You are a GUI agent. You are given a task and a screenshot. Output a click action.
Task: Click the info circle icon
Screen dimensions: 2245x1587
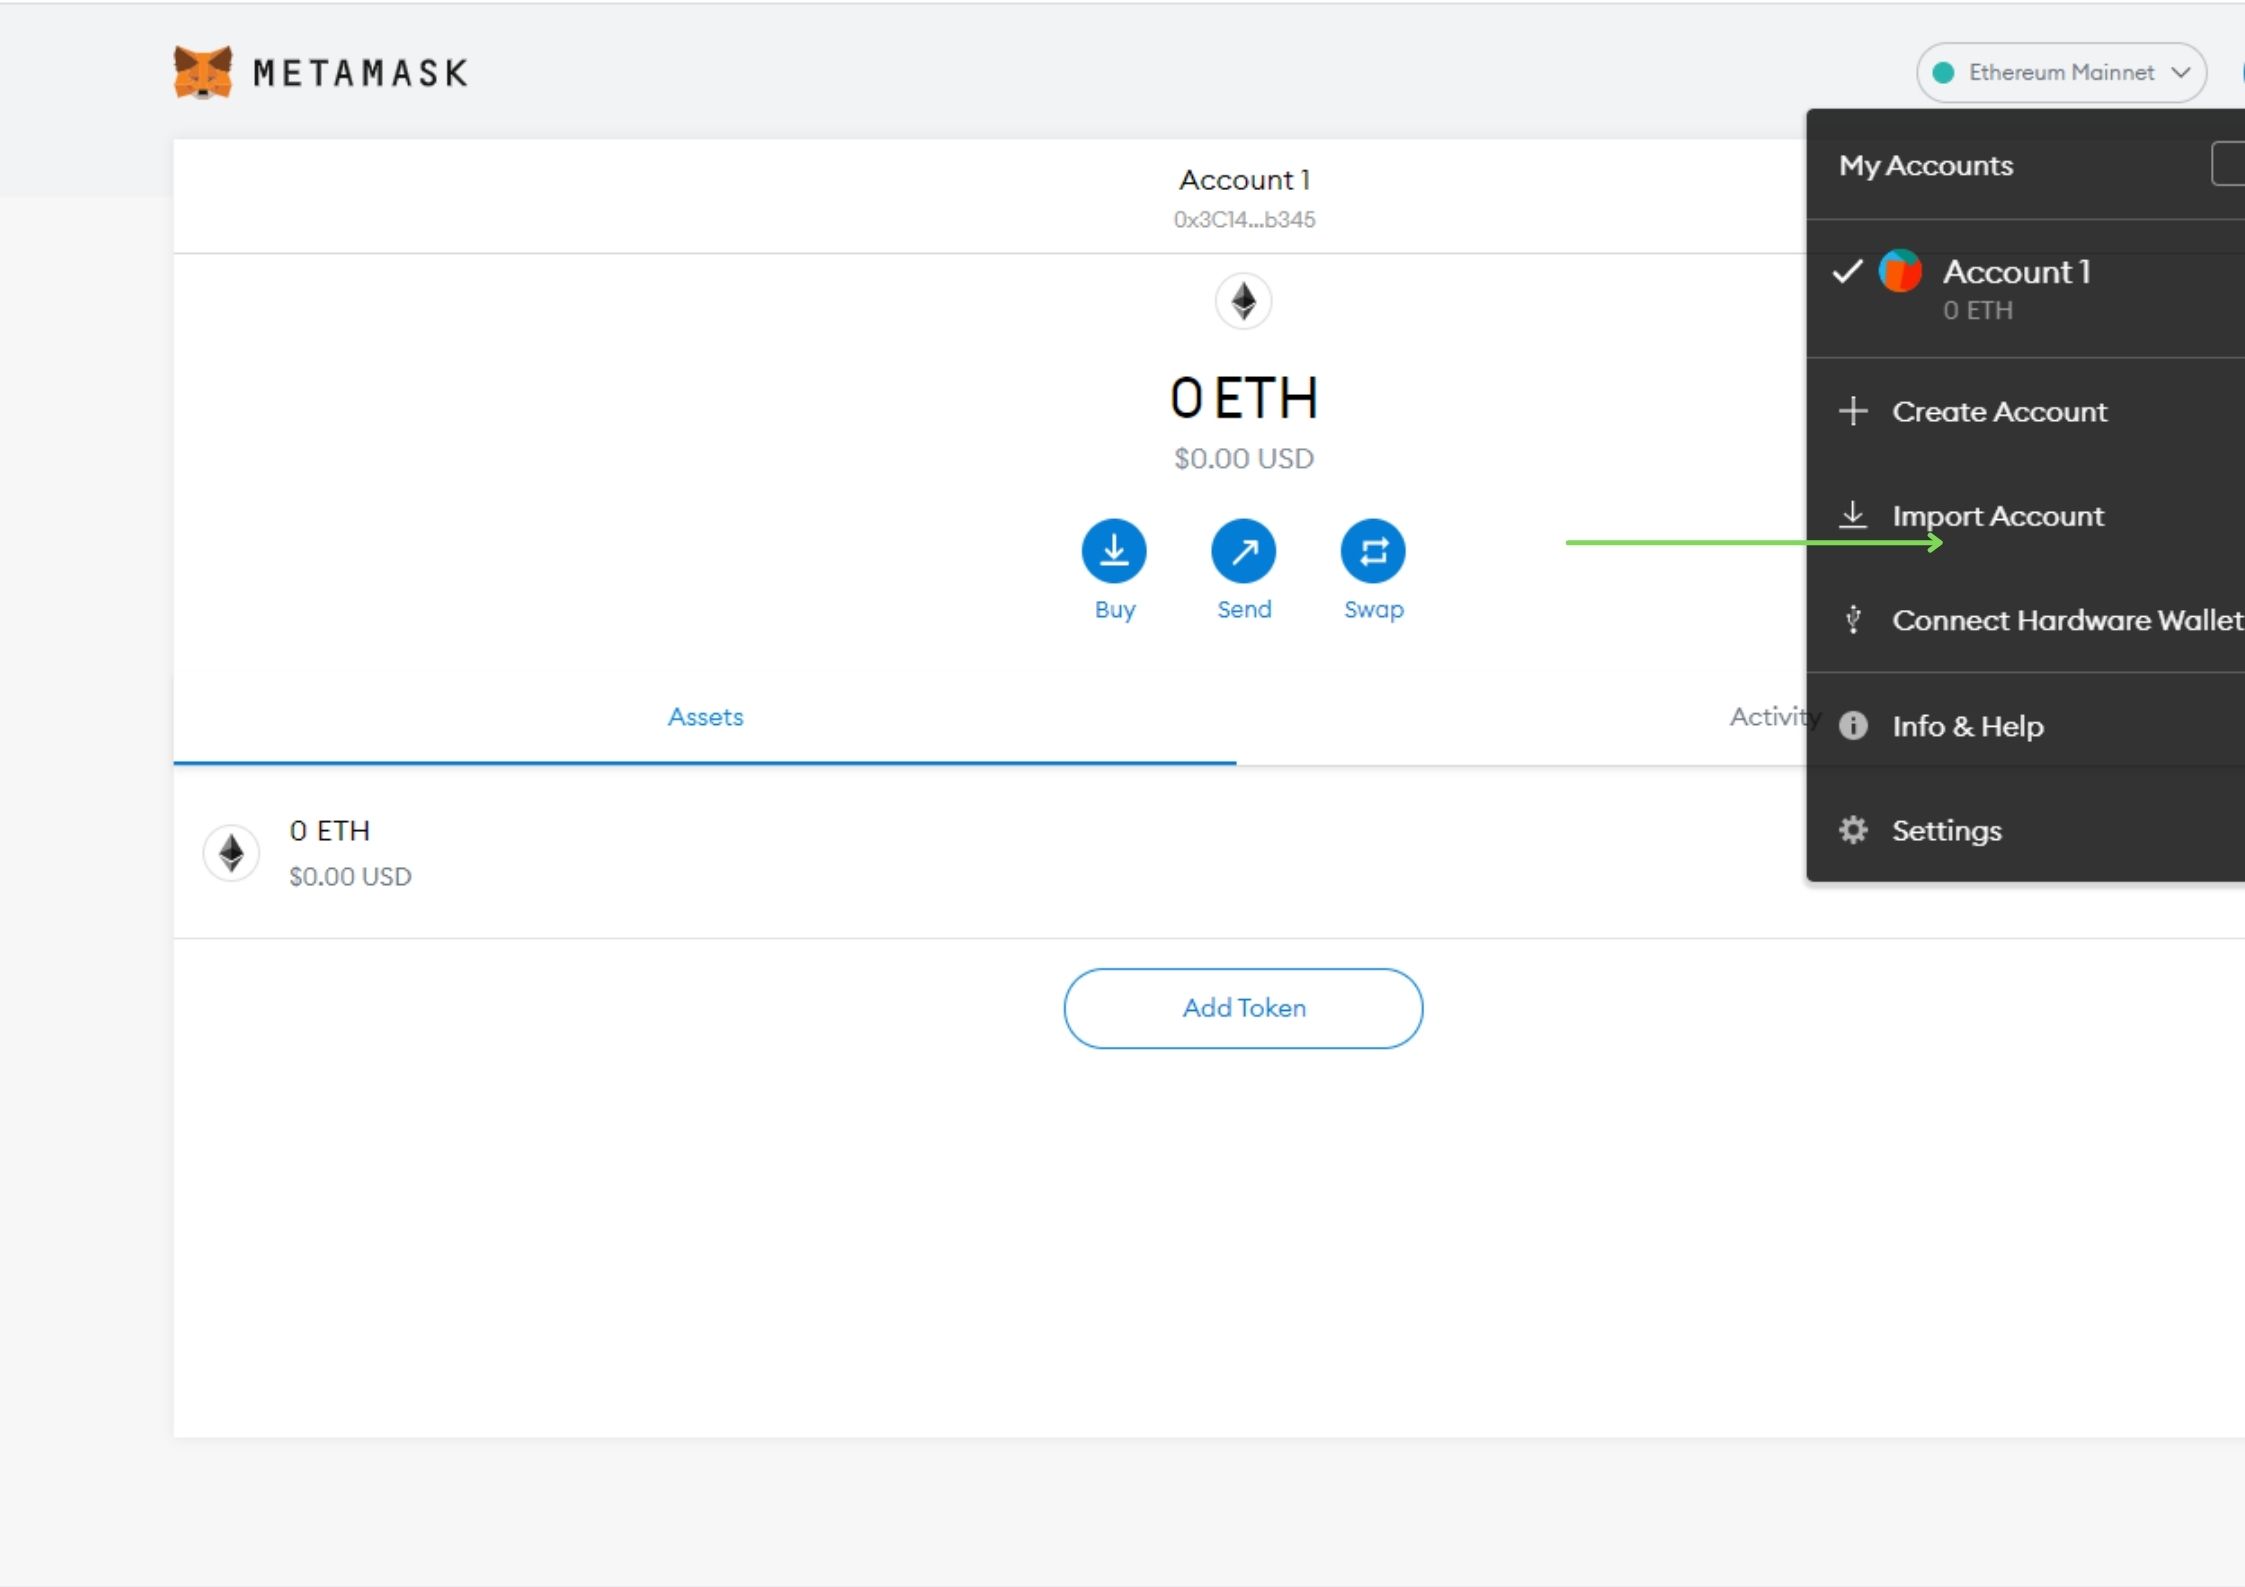pyautogui.click(x=1853, y=726)
